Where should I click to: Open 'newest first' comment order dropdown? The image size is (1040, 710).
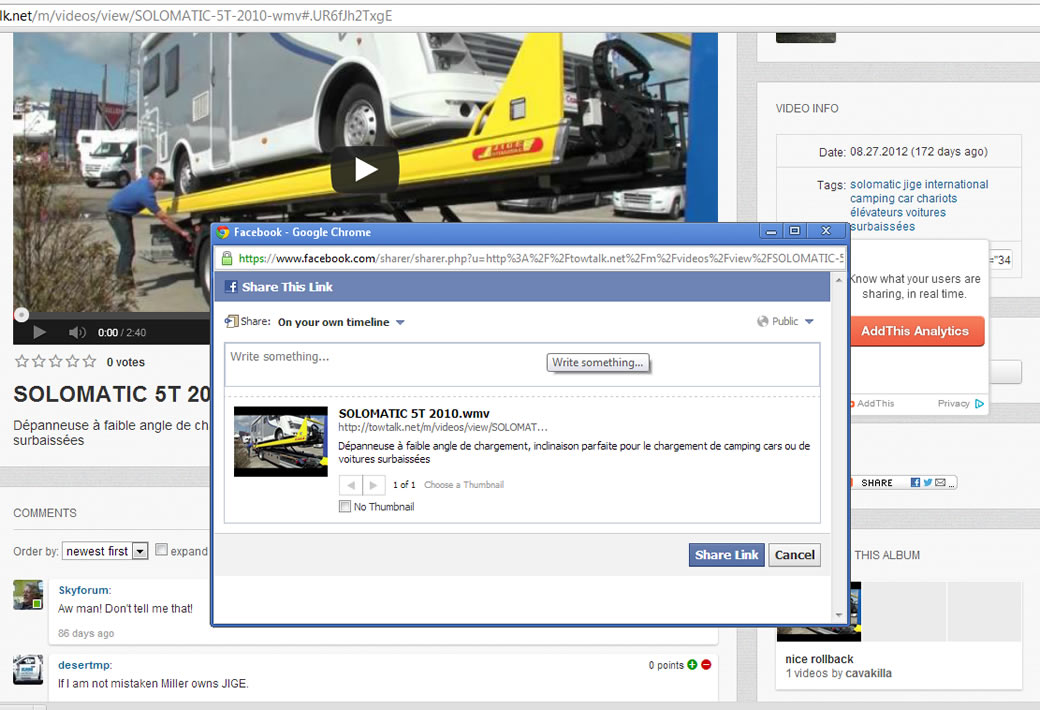105,551
